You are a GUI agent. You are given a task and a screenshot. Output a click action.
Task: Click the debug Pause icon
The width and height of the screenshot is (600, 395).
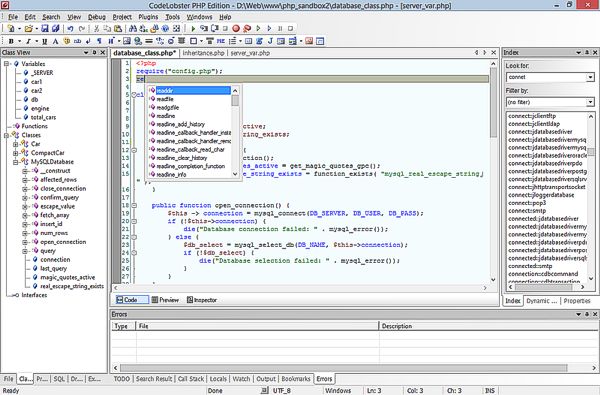(280, 28)
